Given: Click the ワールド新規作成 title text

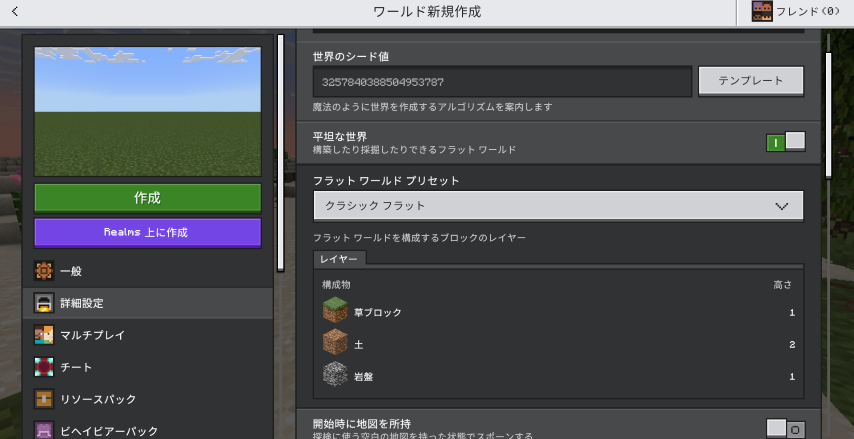Looking at the screenshot, I should pos(427,11).
